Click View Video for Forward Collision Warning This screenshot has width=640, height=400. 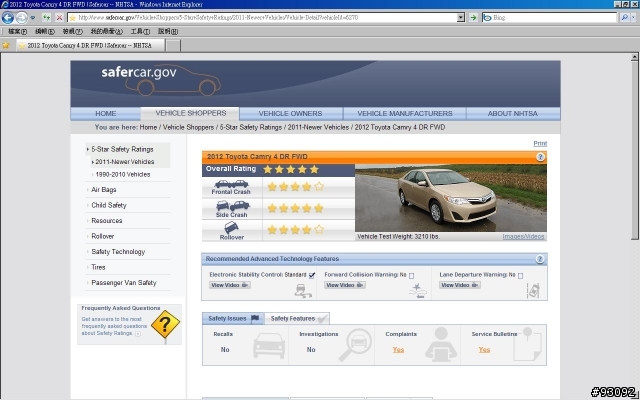345,285
